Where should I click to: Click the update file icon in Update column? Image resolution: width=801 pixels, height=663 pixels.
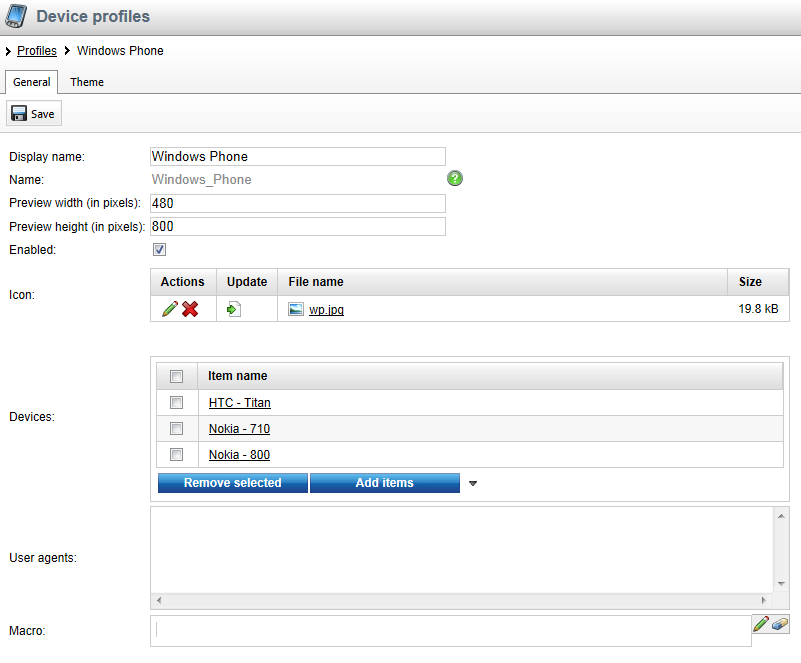click(233, 309)
